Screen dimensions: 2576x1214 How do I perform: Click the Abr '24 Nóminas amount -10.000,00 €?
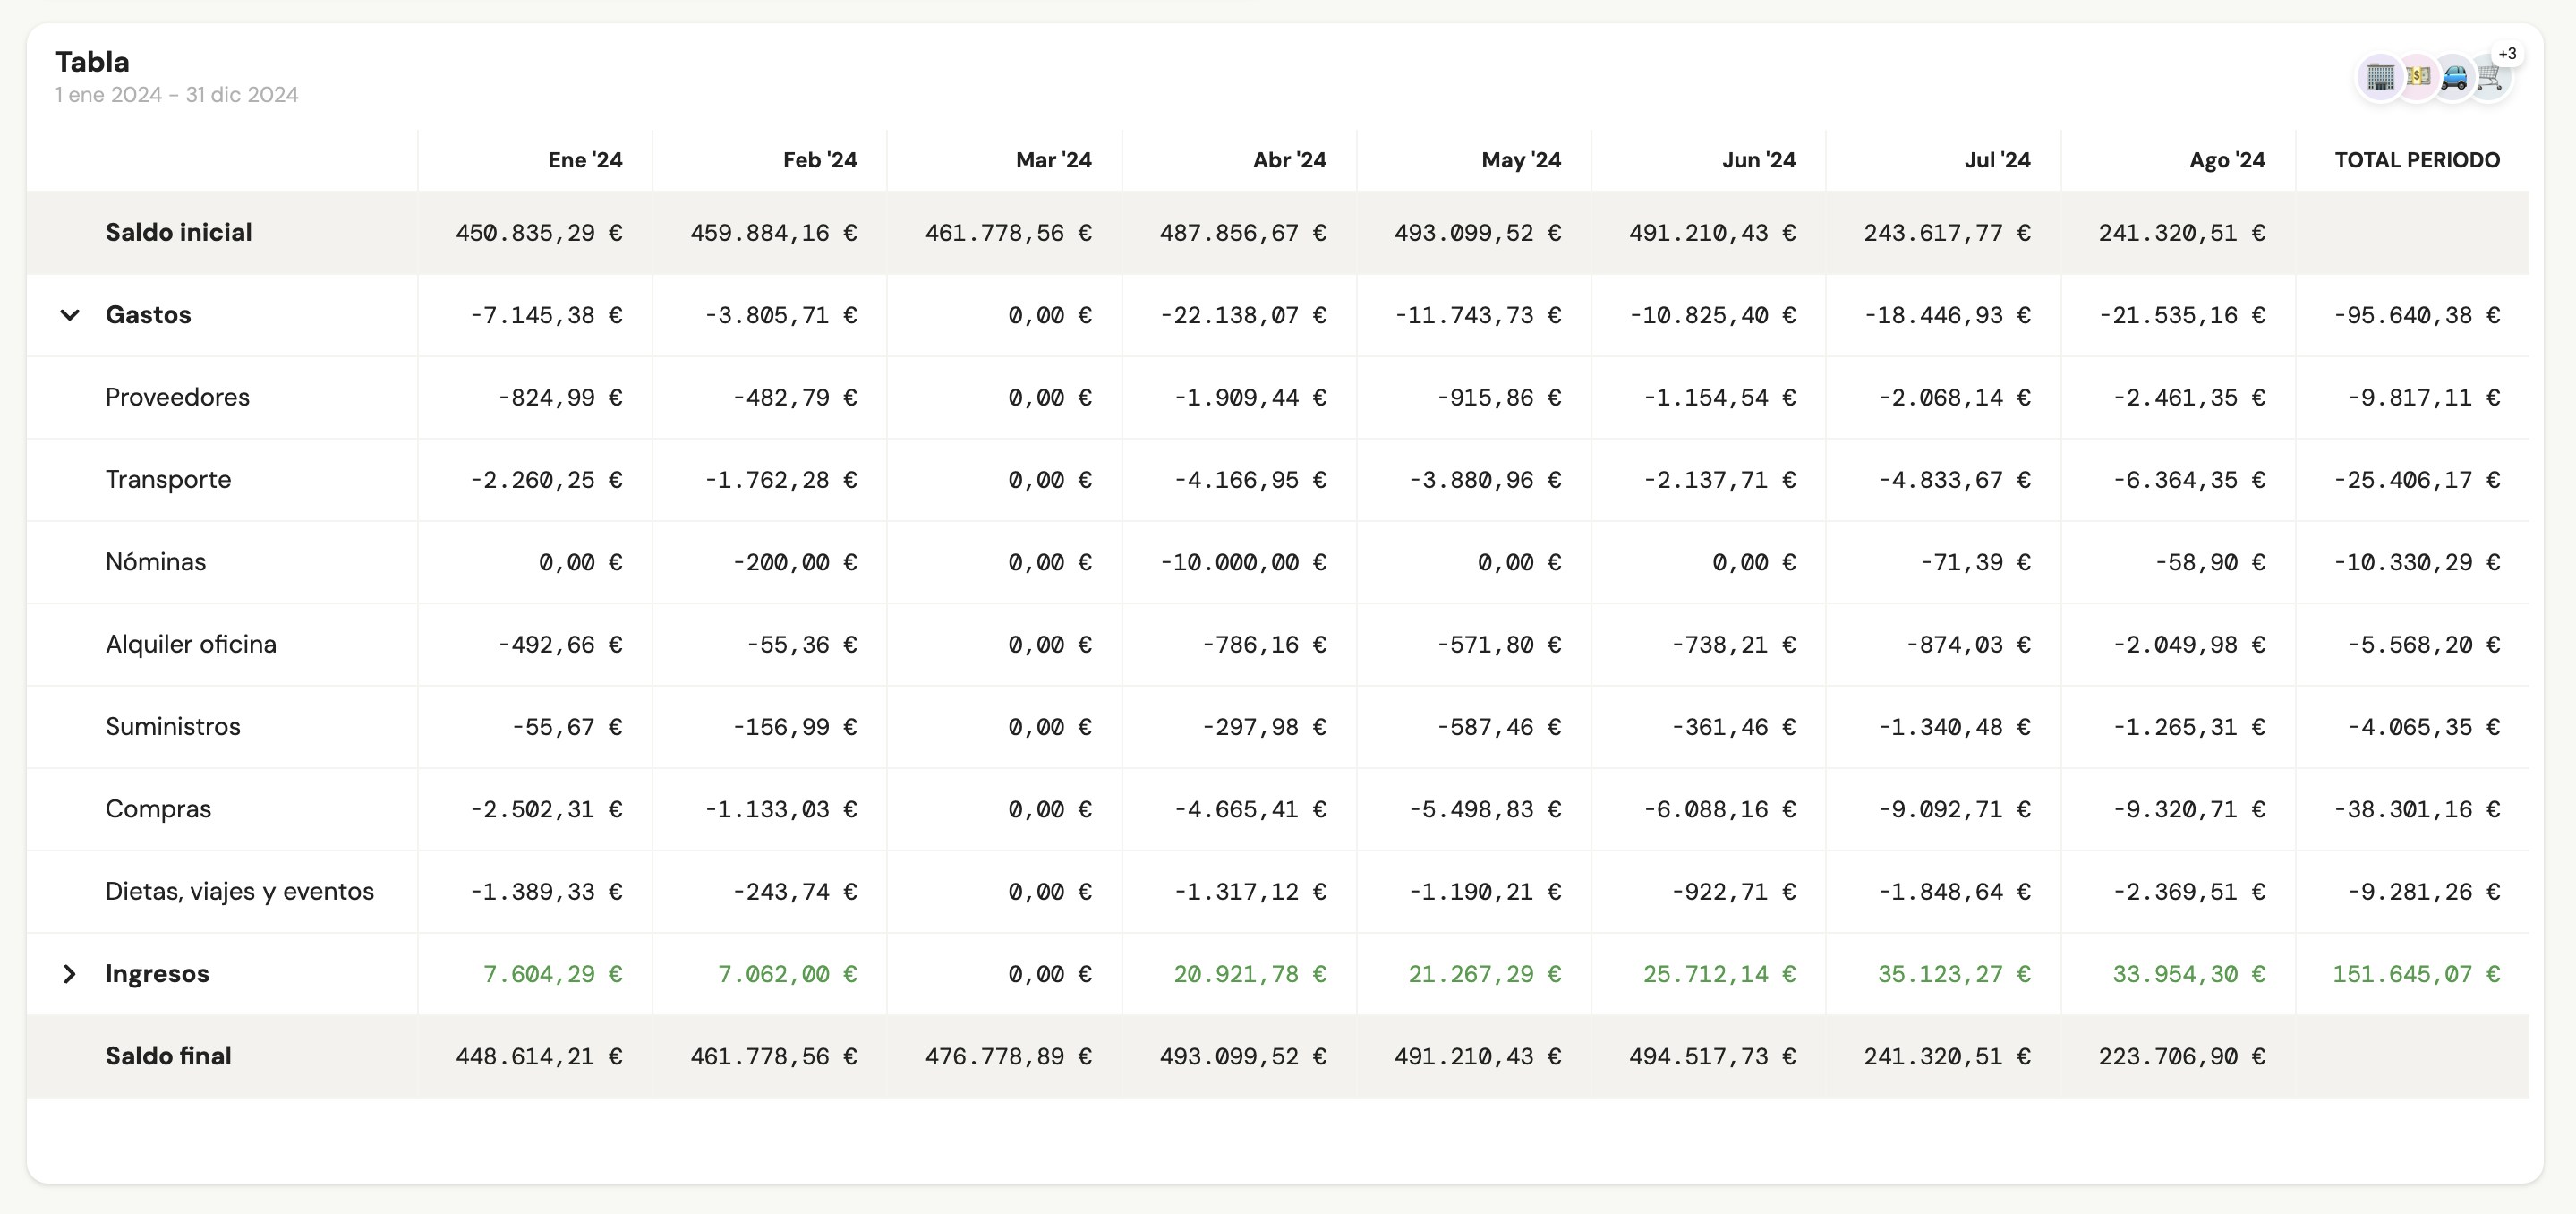point(1242,563)
